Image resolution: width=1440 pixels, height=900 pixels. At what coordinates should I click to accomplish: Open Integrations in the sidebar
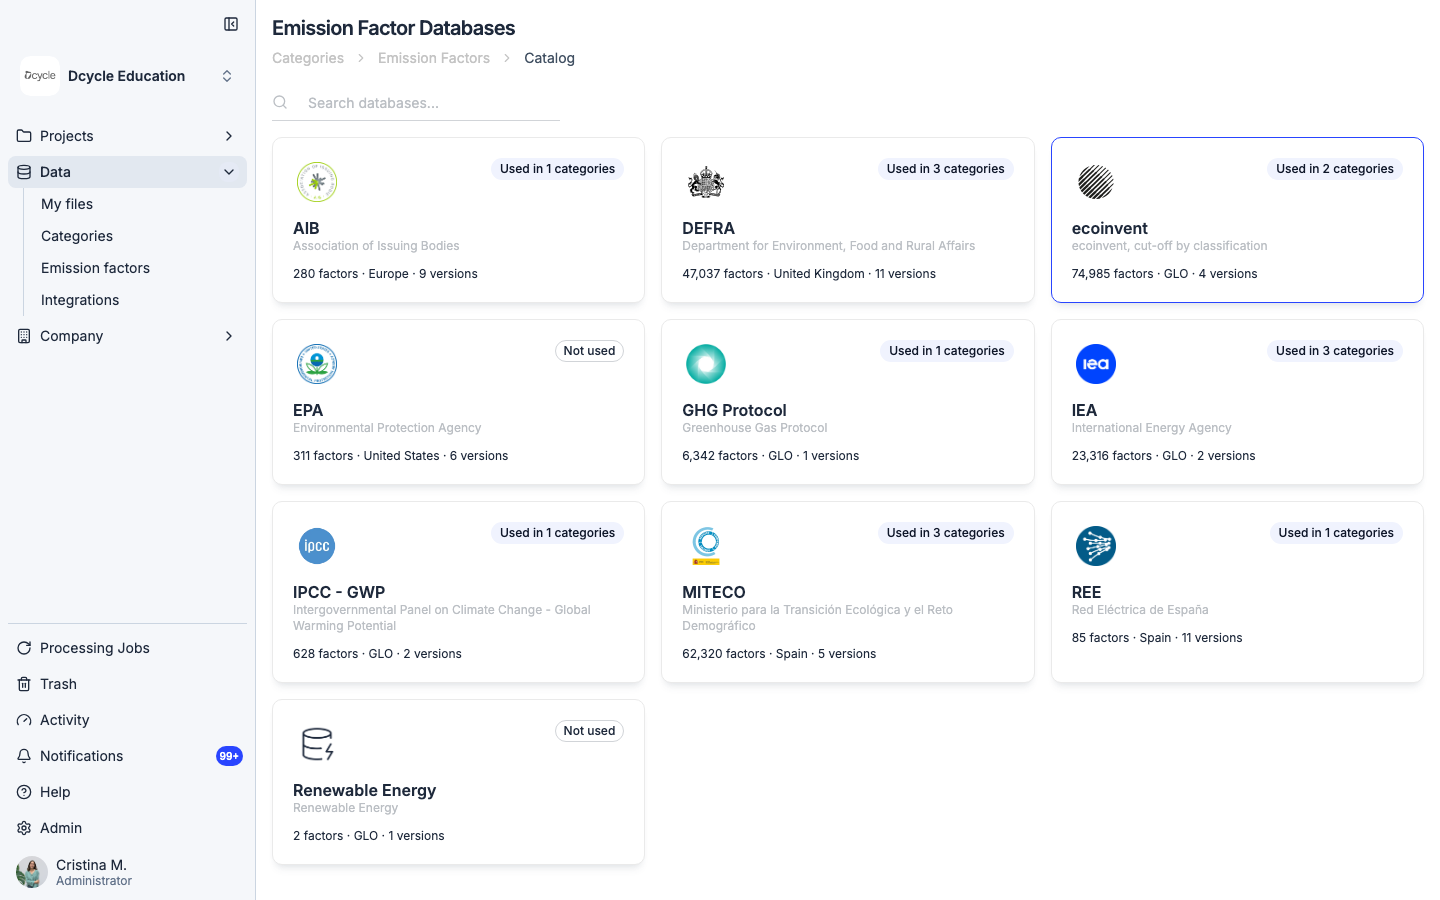[80, 300]
